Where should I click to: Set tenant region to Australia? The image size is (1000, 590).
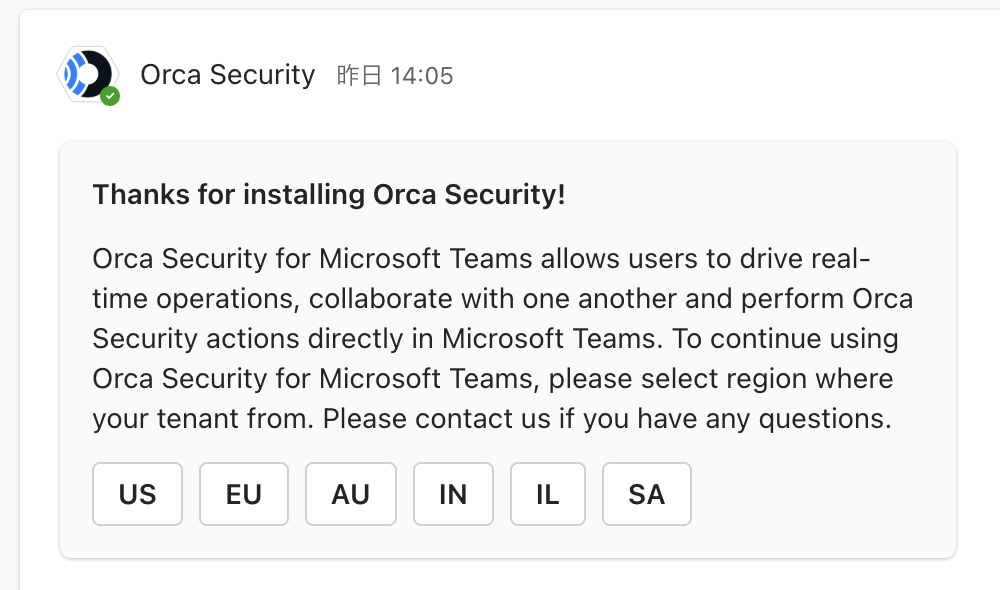(351, 494)
